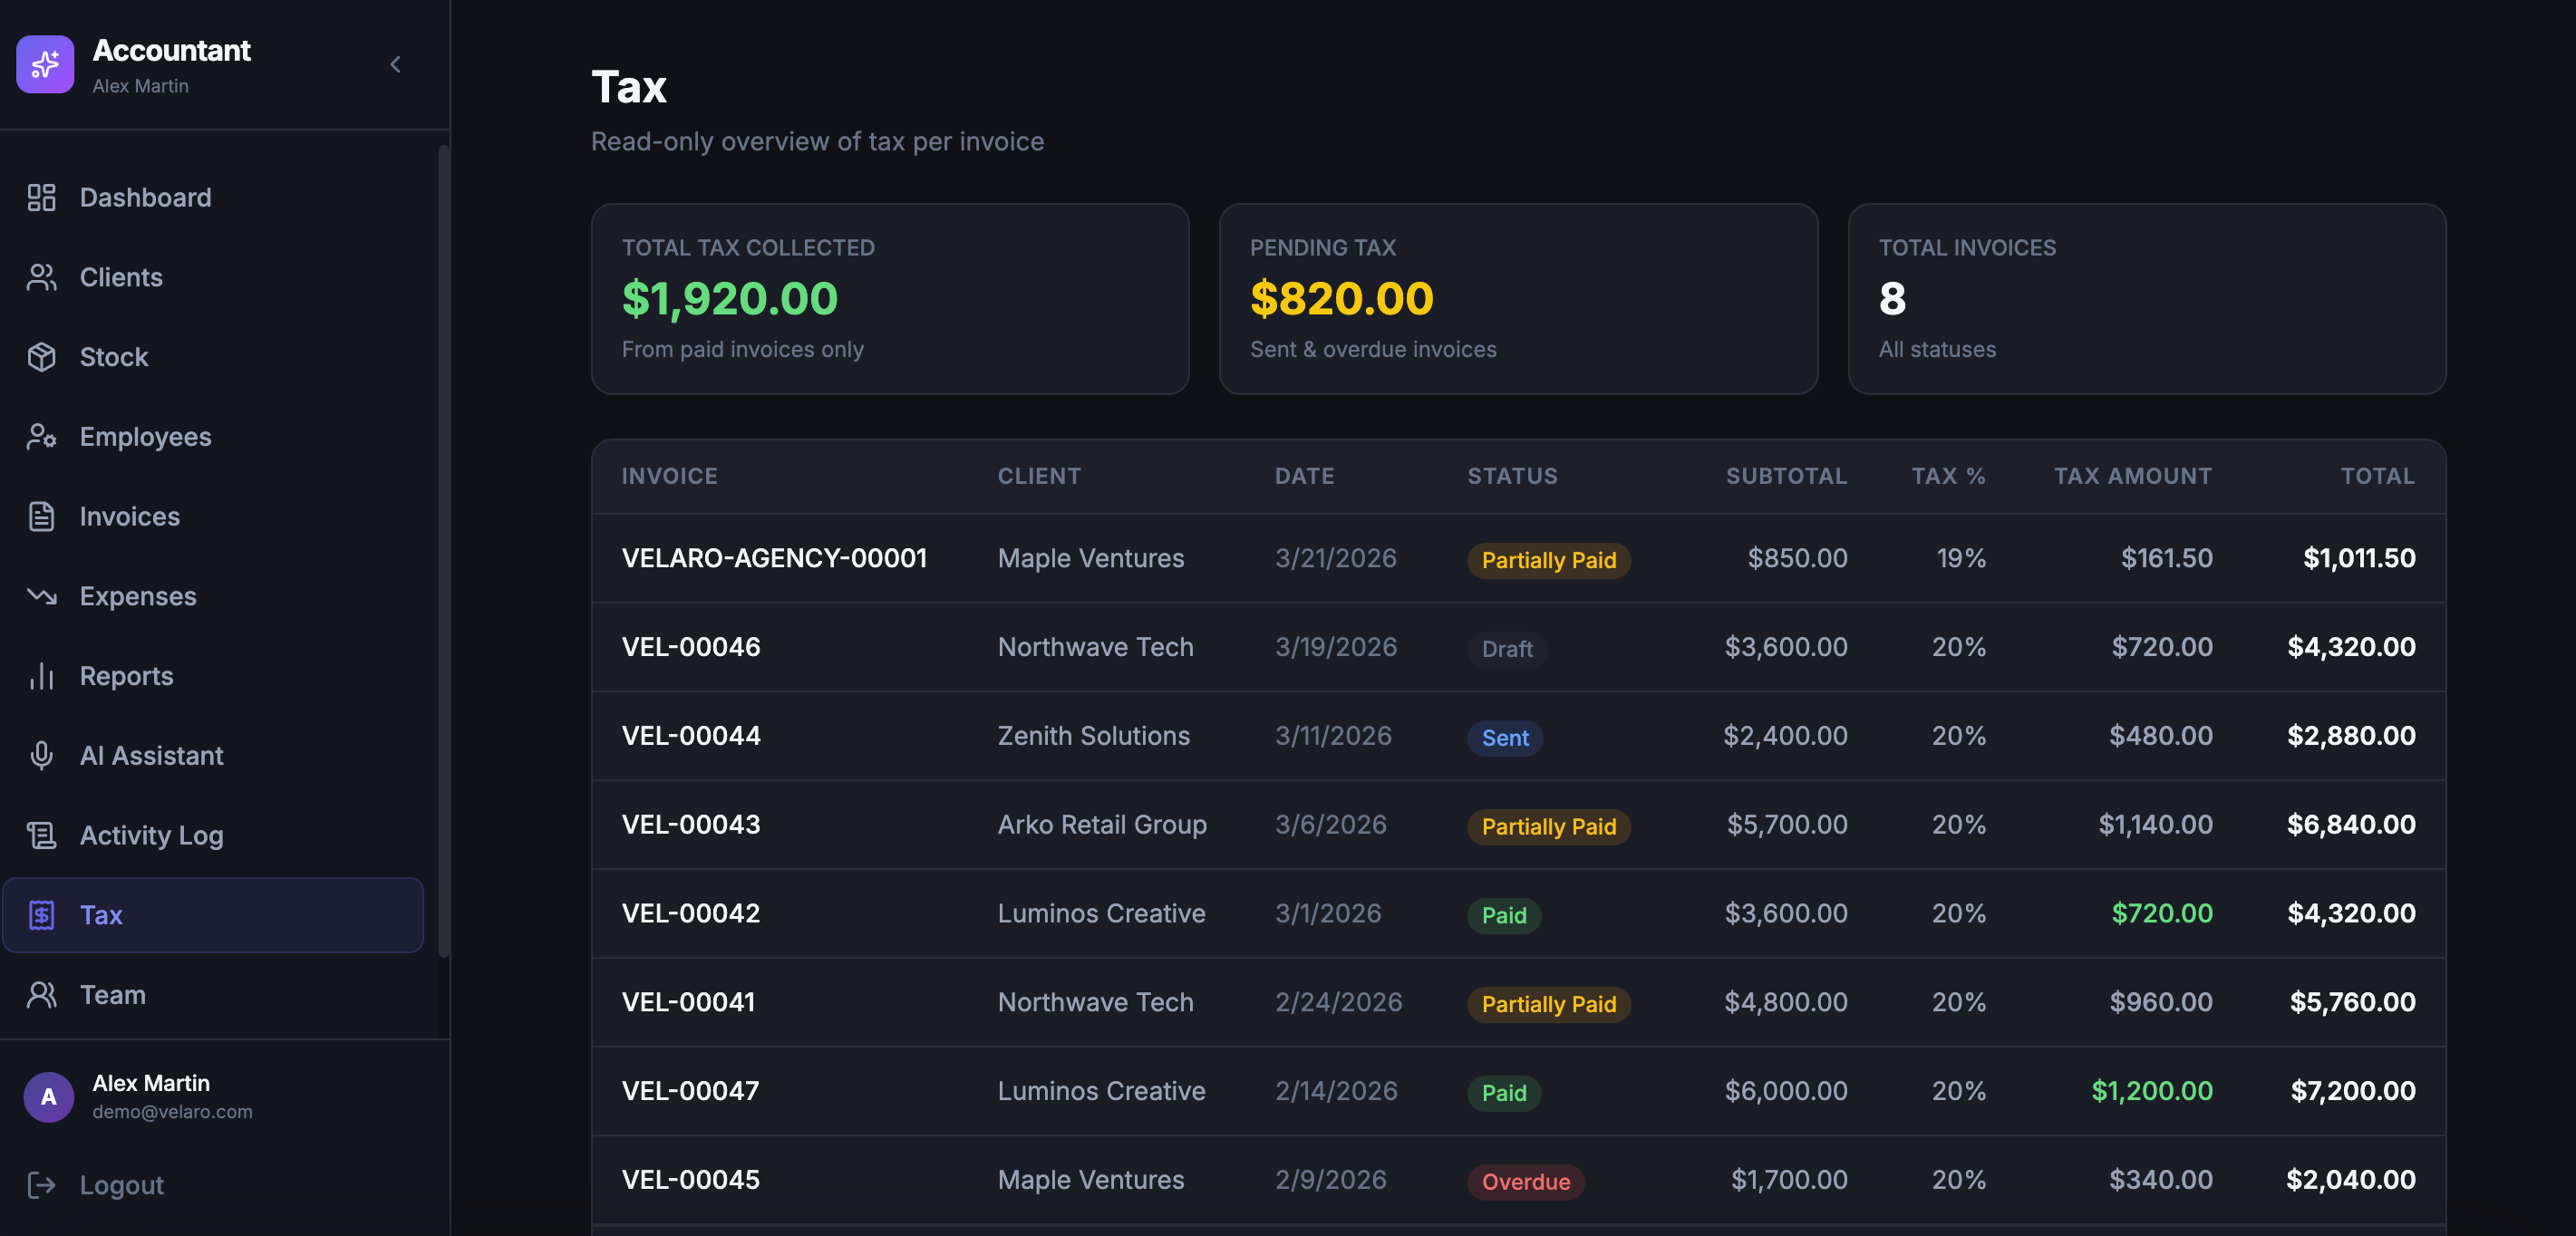Click the Expenses trend-down icon
This screenshot has height=1236, width=2576.
(41, 596)
